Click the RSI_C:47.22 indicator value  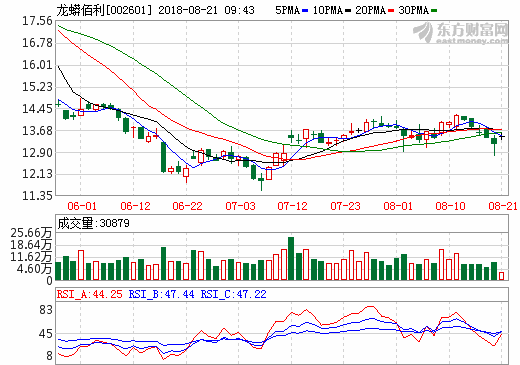[x=234, y=294]
